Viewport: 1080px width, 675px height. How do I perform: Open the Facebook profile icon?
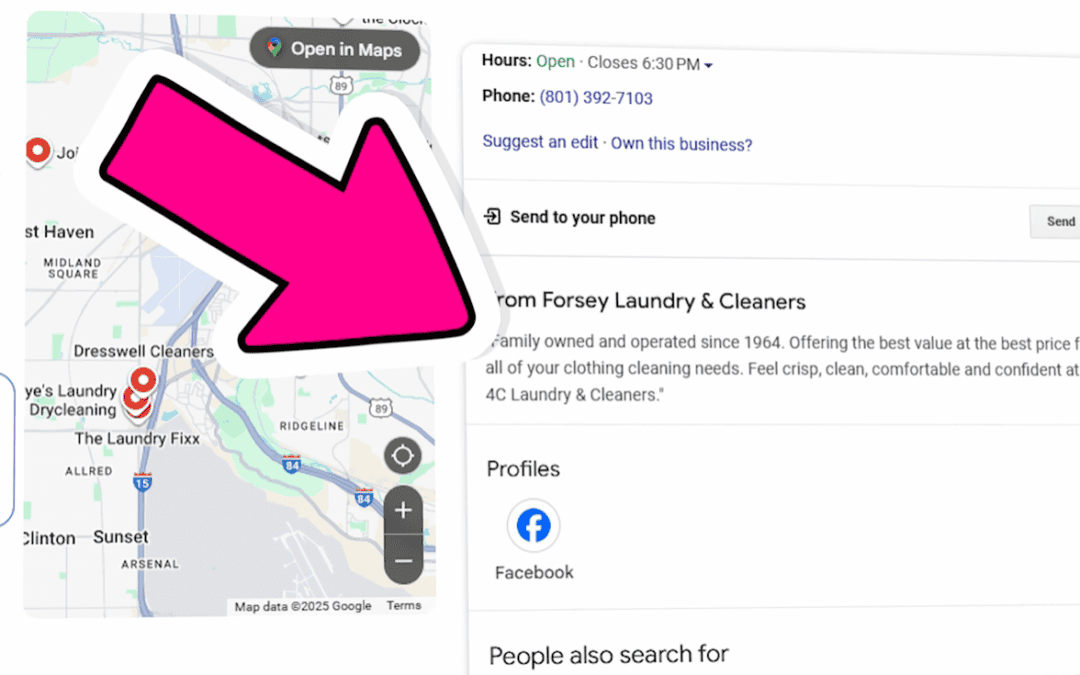point(534,526)
